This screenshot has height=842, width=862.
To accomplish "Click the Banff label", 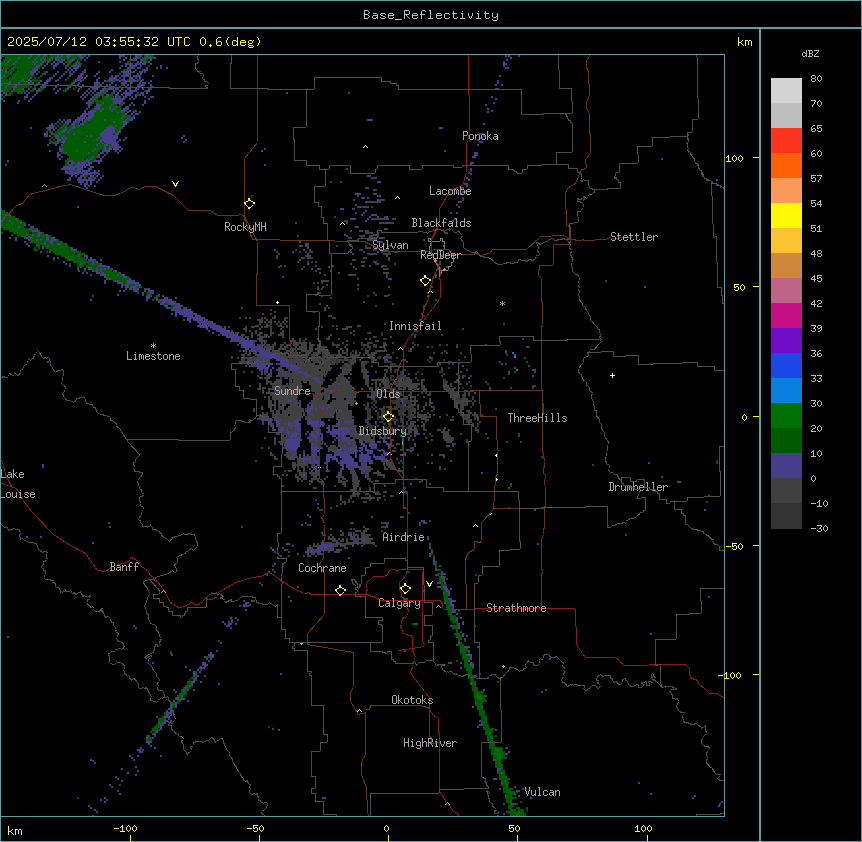I will click(x=124, y=567).
